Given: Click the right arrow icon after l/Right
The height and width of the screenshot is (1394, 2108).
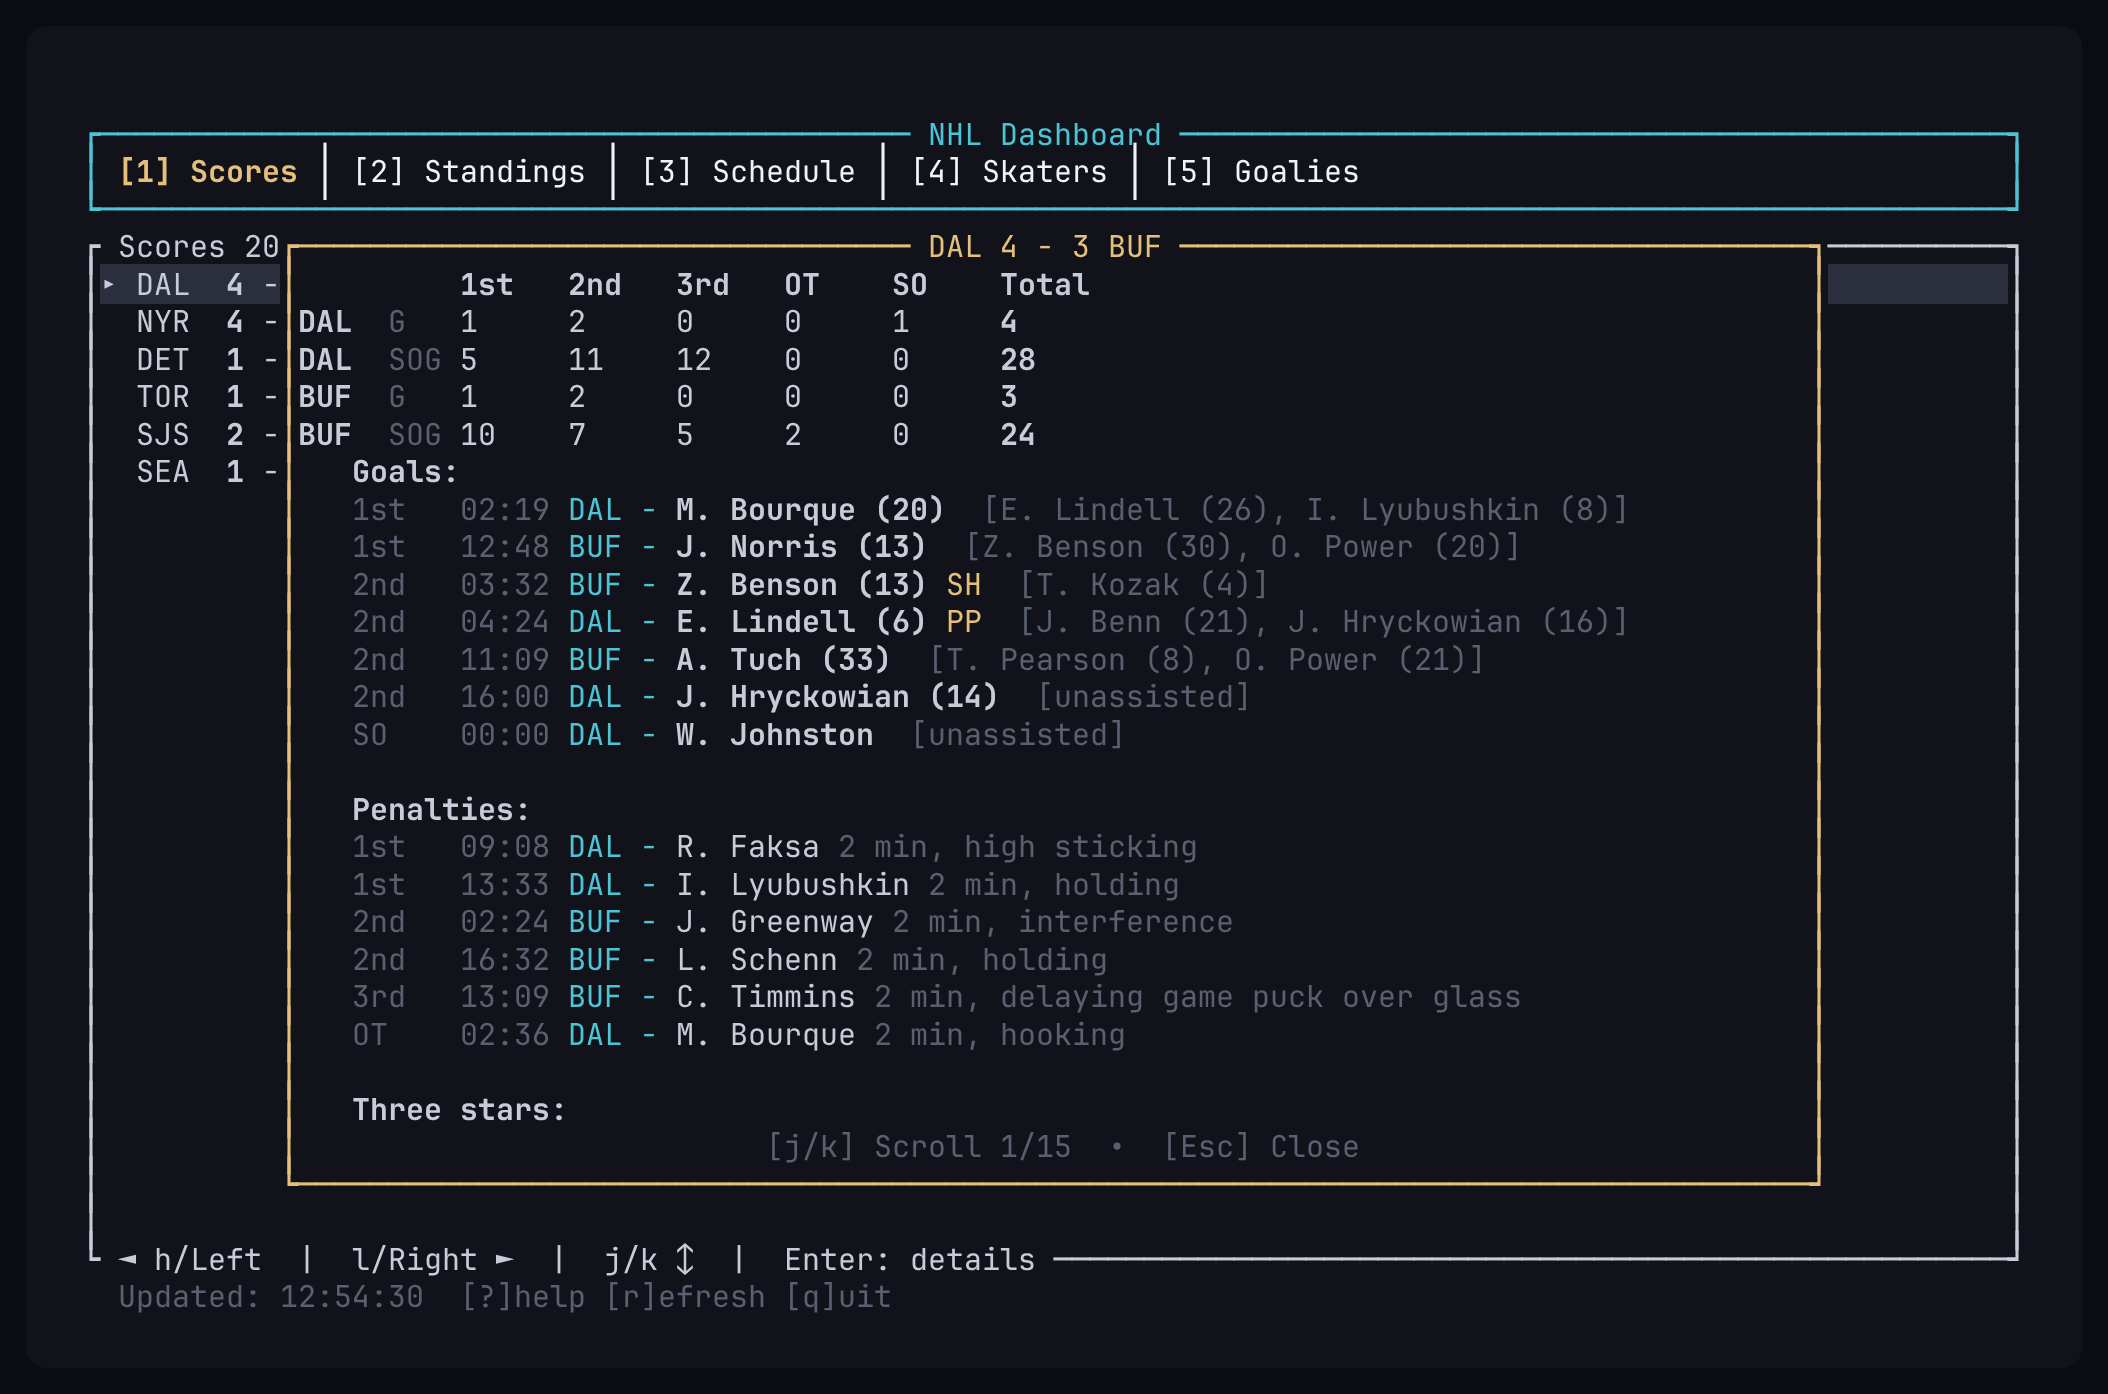Looking at the screenshot, I should tap(505, 1260).
